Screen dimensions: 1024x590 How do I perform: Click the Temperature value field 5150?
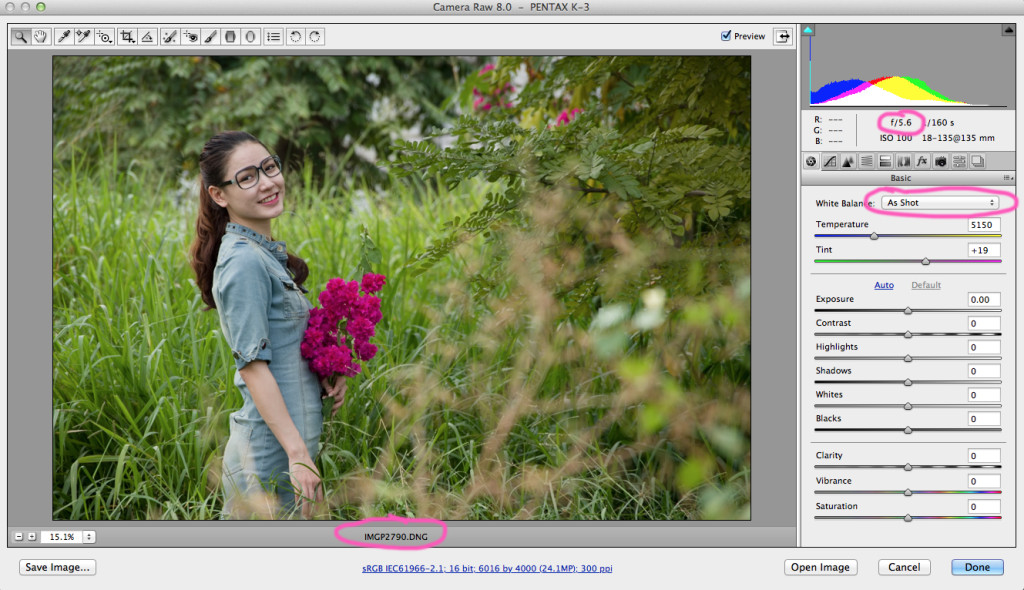tap(984, 225)
